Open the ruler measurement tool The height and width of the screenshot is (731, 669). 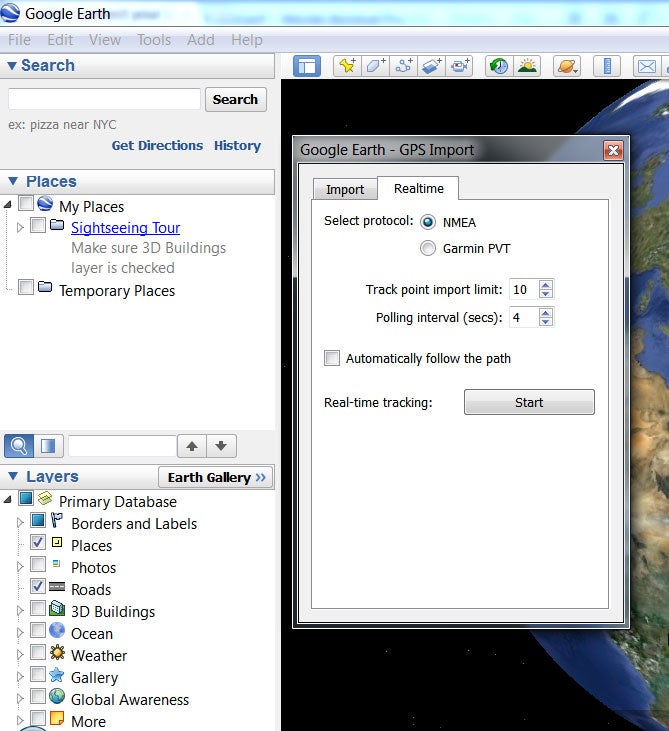(607, 66)
